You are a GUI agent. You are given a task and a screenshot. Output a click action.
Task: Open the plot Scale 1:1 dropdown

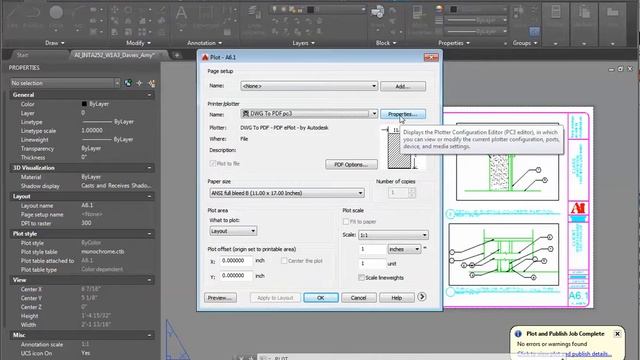pos(393,235)
